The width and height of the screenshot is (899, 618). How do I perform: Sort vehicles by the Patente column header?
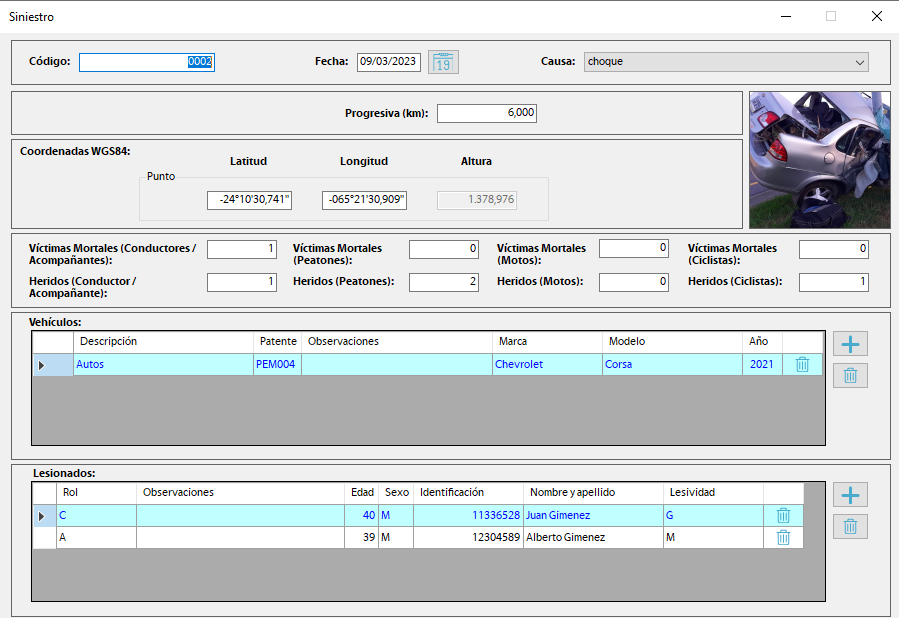point(276,342)
